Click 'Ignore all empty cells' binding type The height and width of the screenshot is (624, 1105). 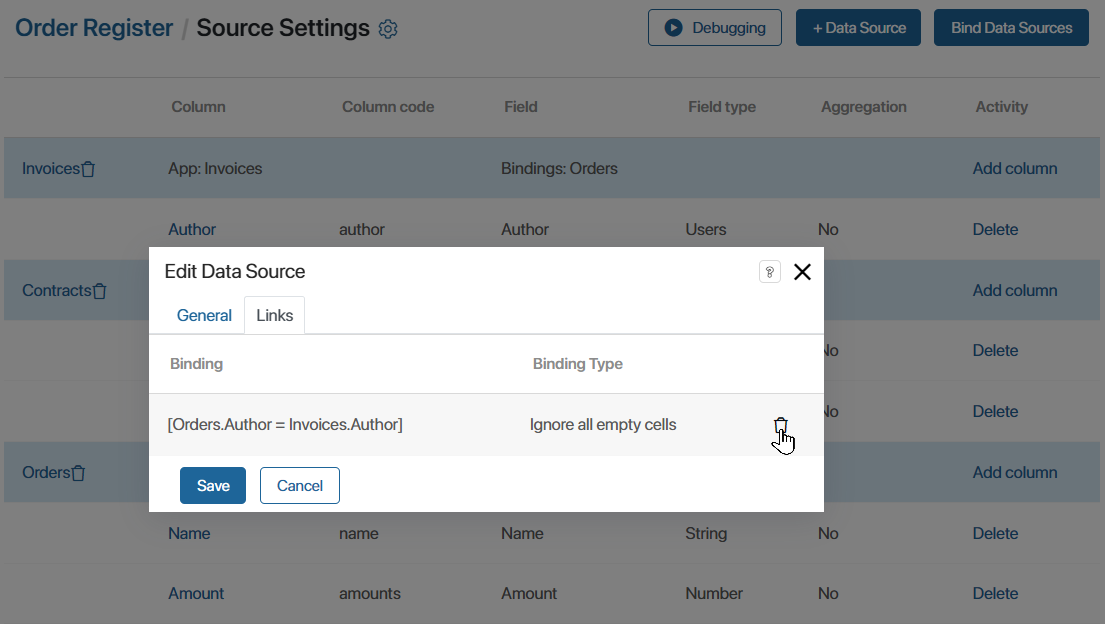(603, 424)
